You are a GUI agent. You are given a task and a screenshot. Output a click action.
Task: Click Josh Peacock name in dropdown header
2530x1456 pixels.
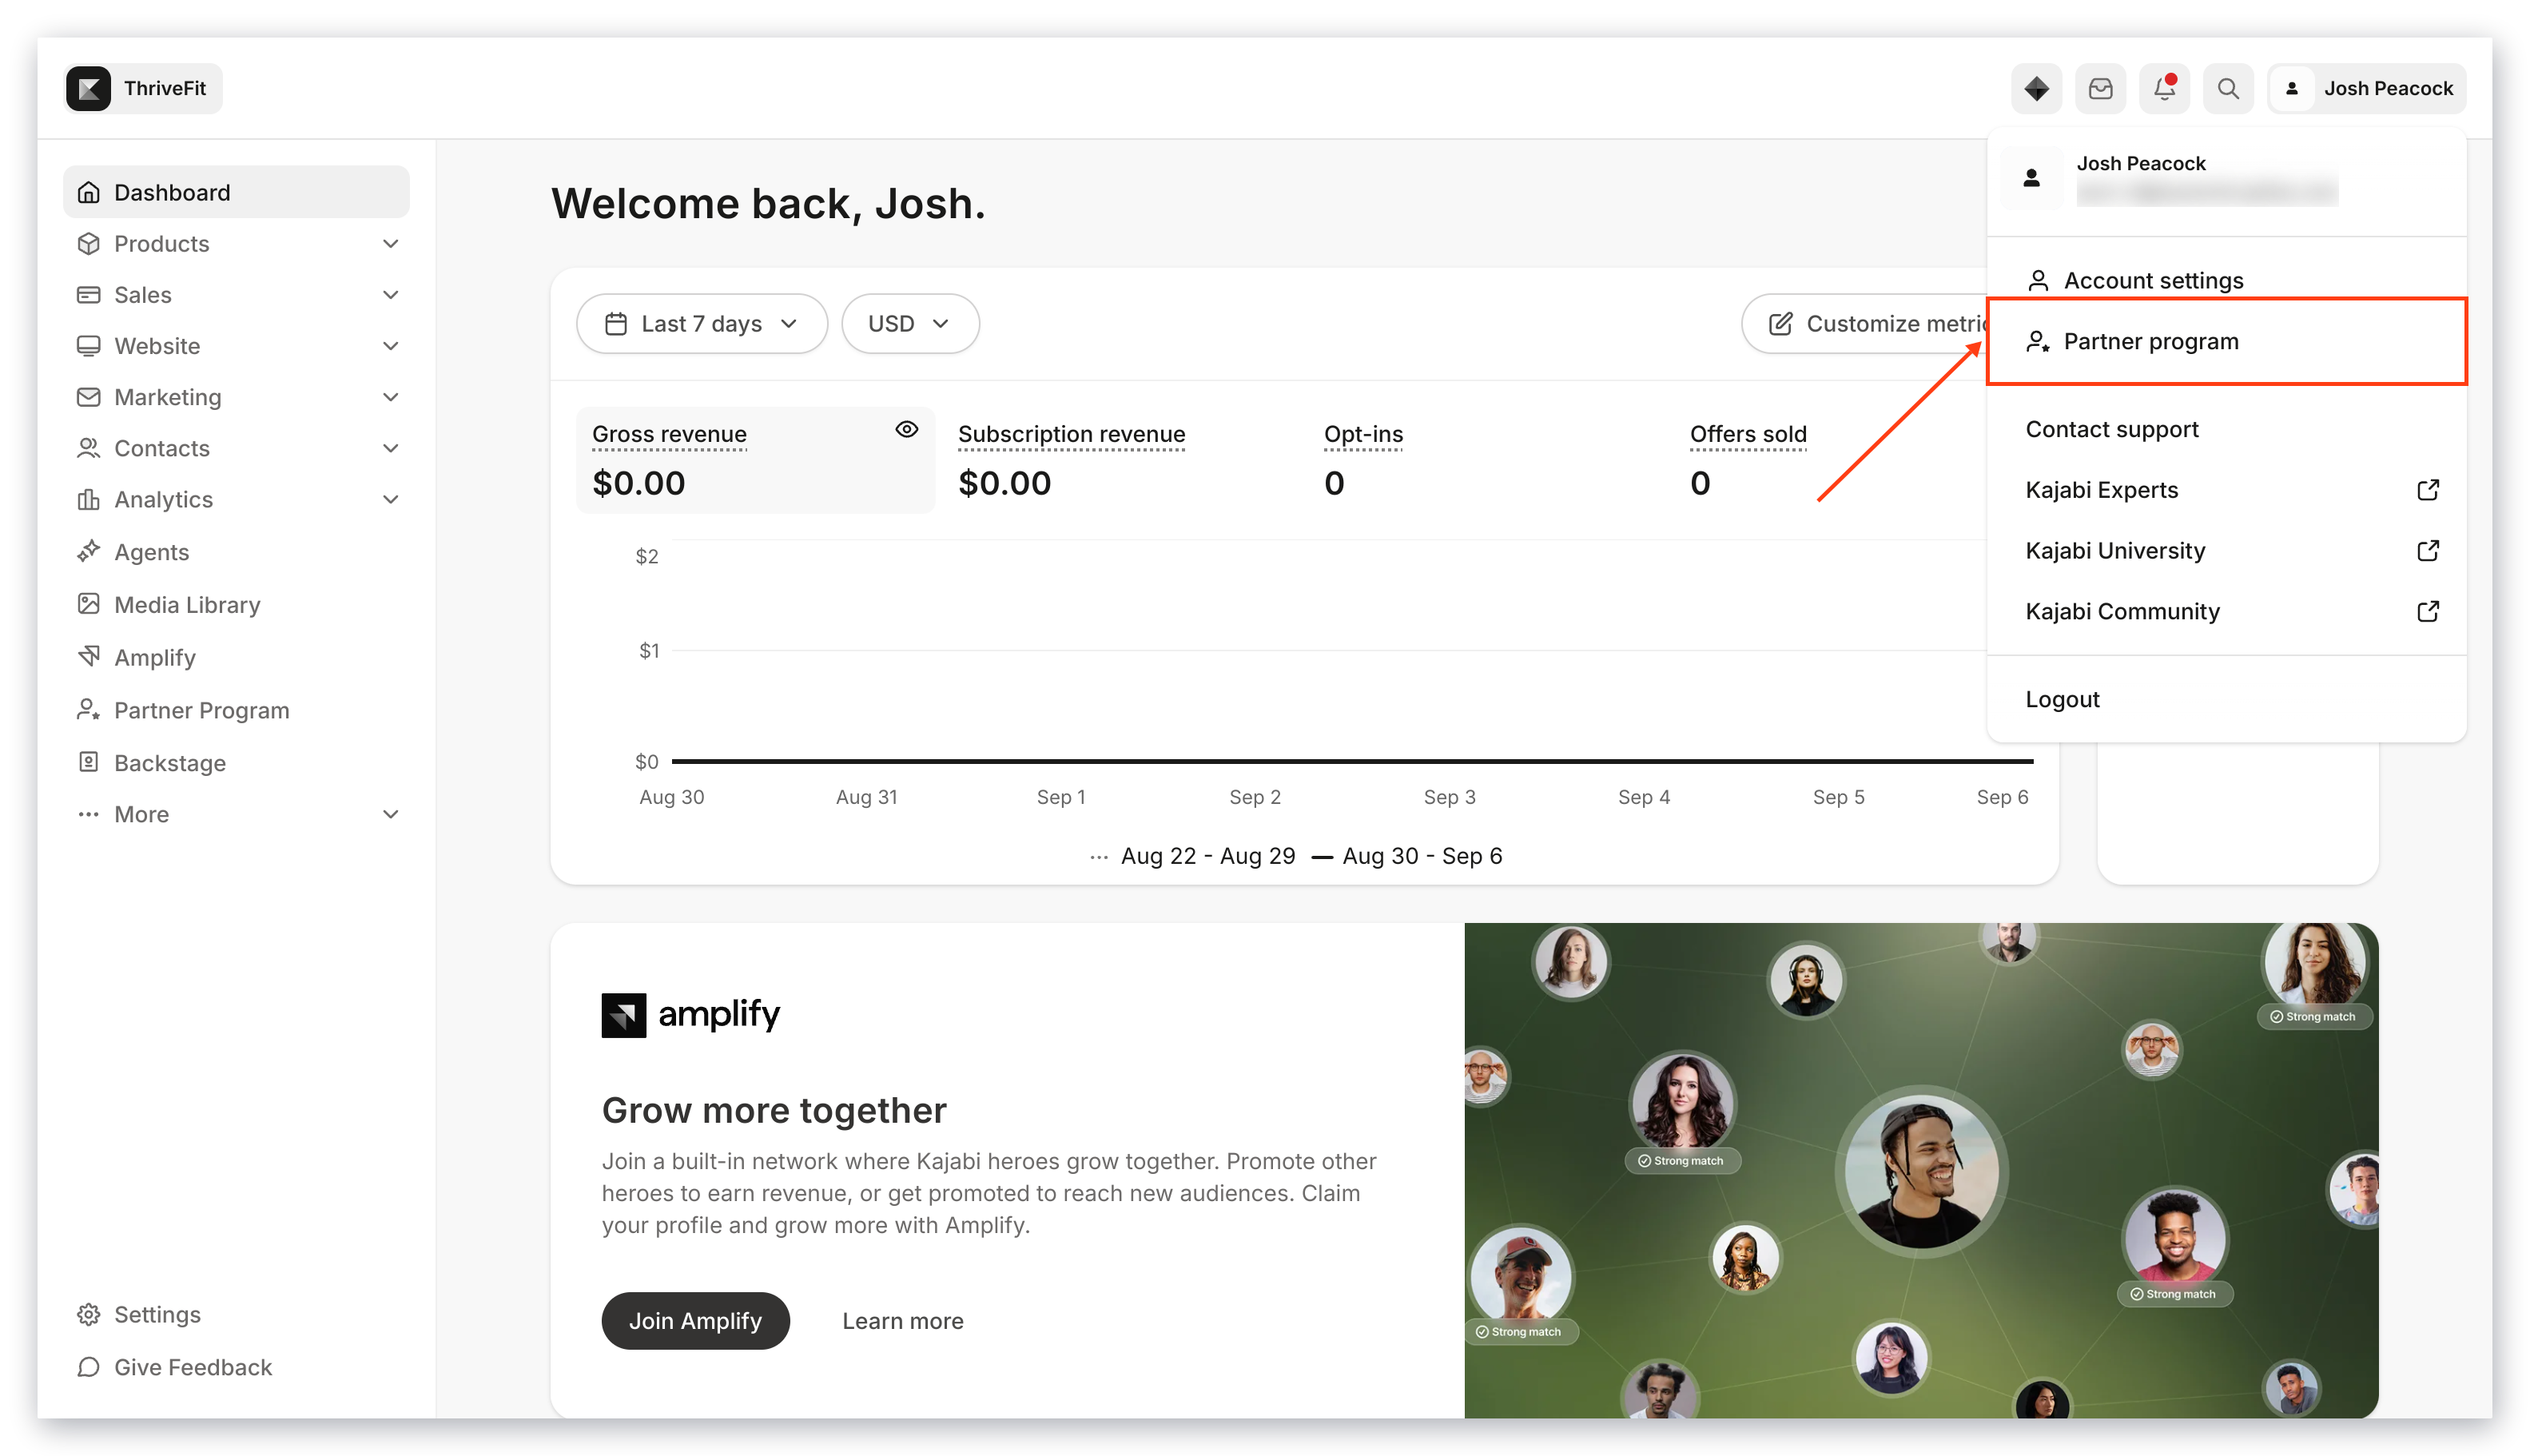point(2140,163)
